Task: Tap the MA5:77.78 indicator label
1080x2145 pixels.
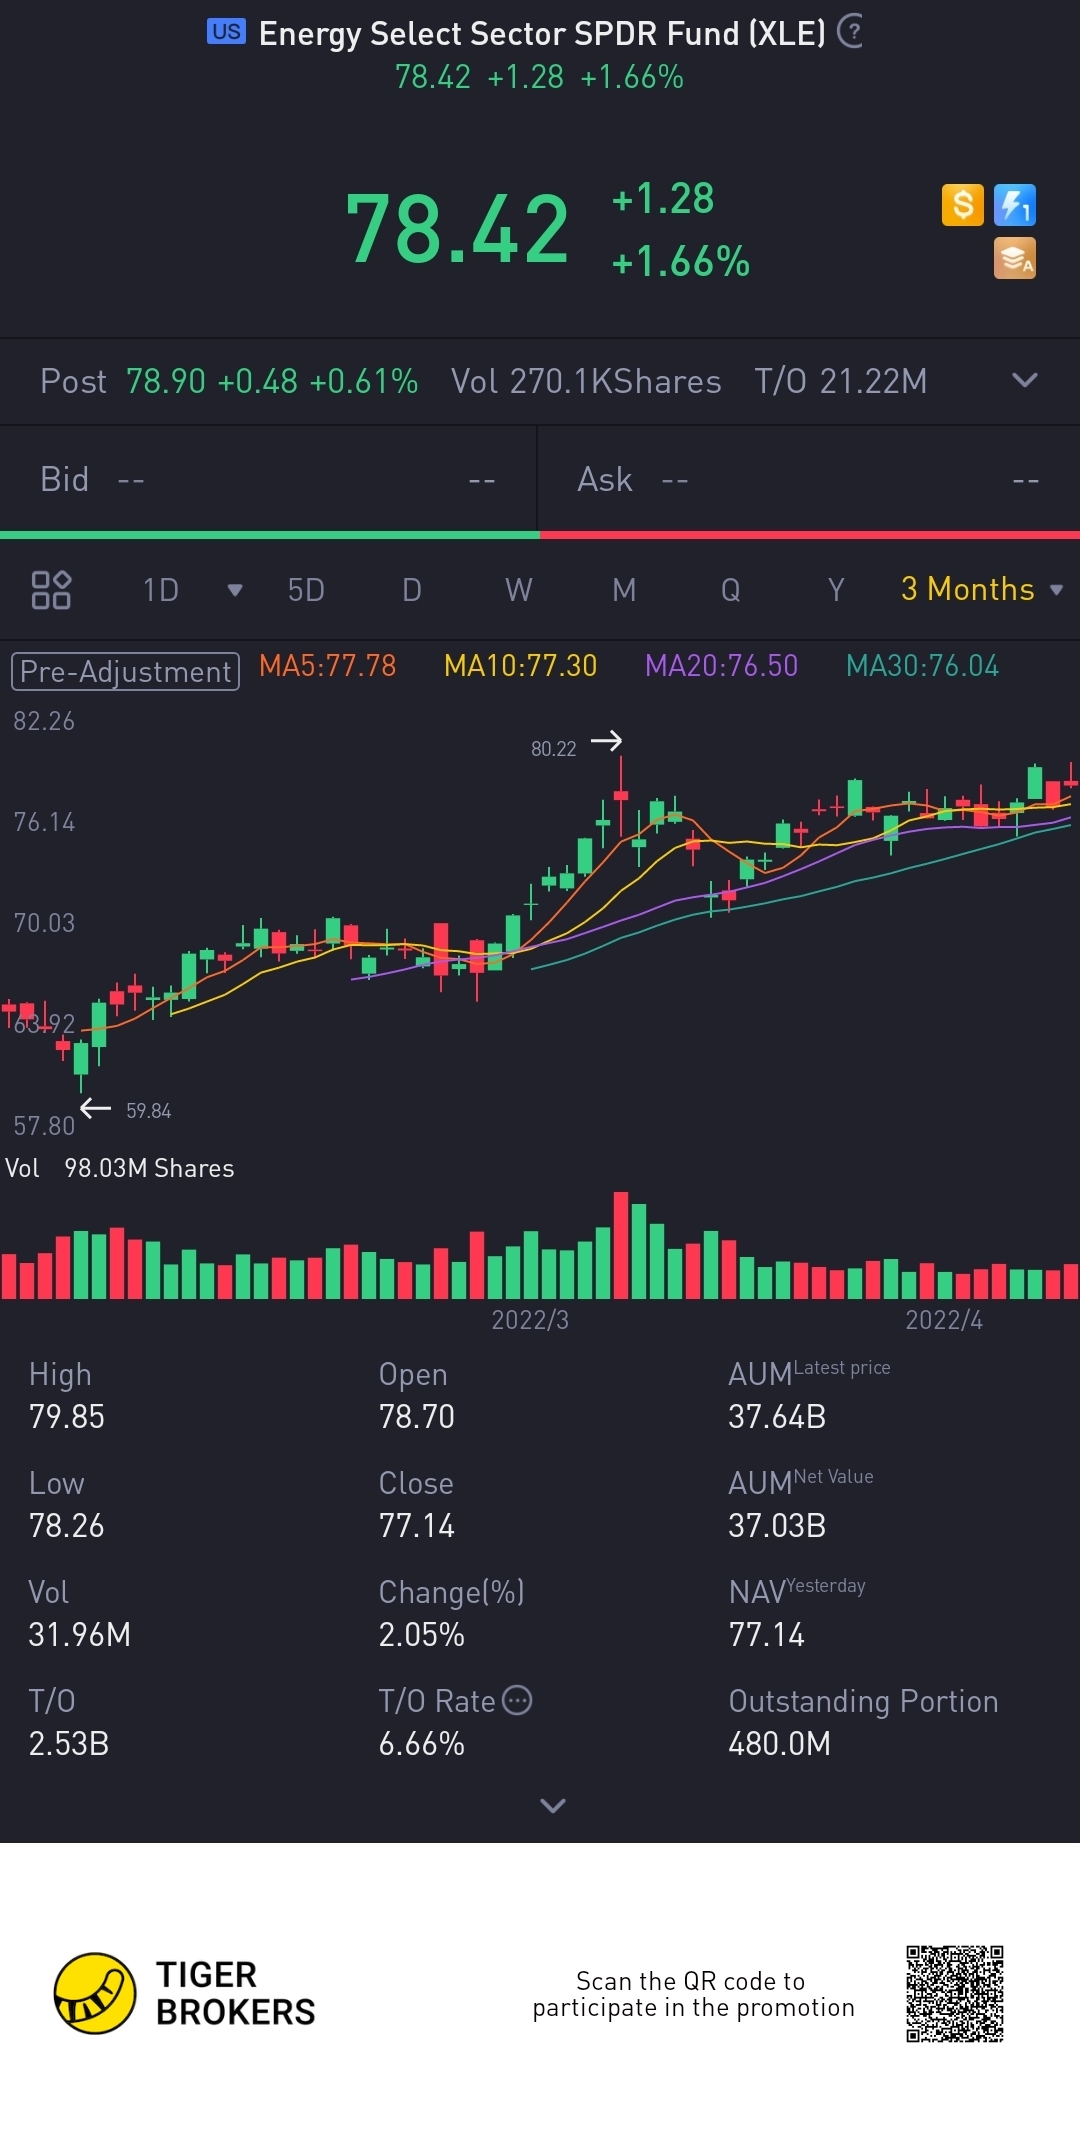Action: (328, 666)
